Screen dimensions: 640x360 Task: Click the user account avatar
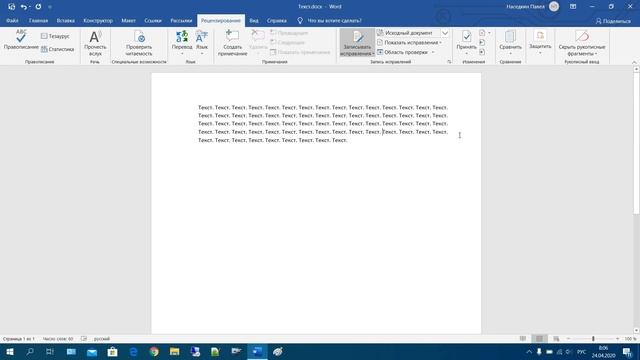click(554, 7)
